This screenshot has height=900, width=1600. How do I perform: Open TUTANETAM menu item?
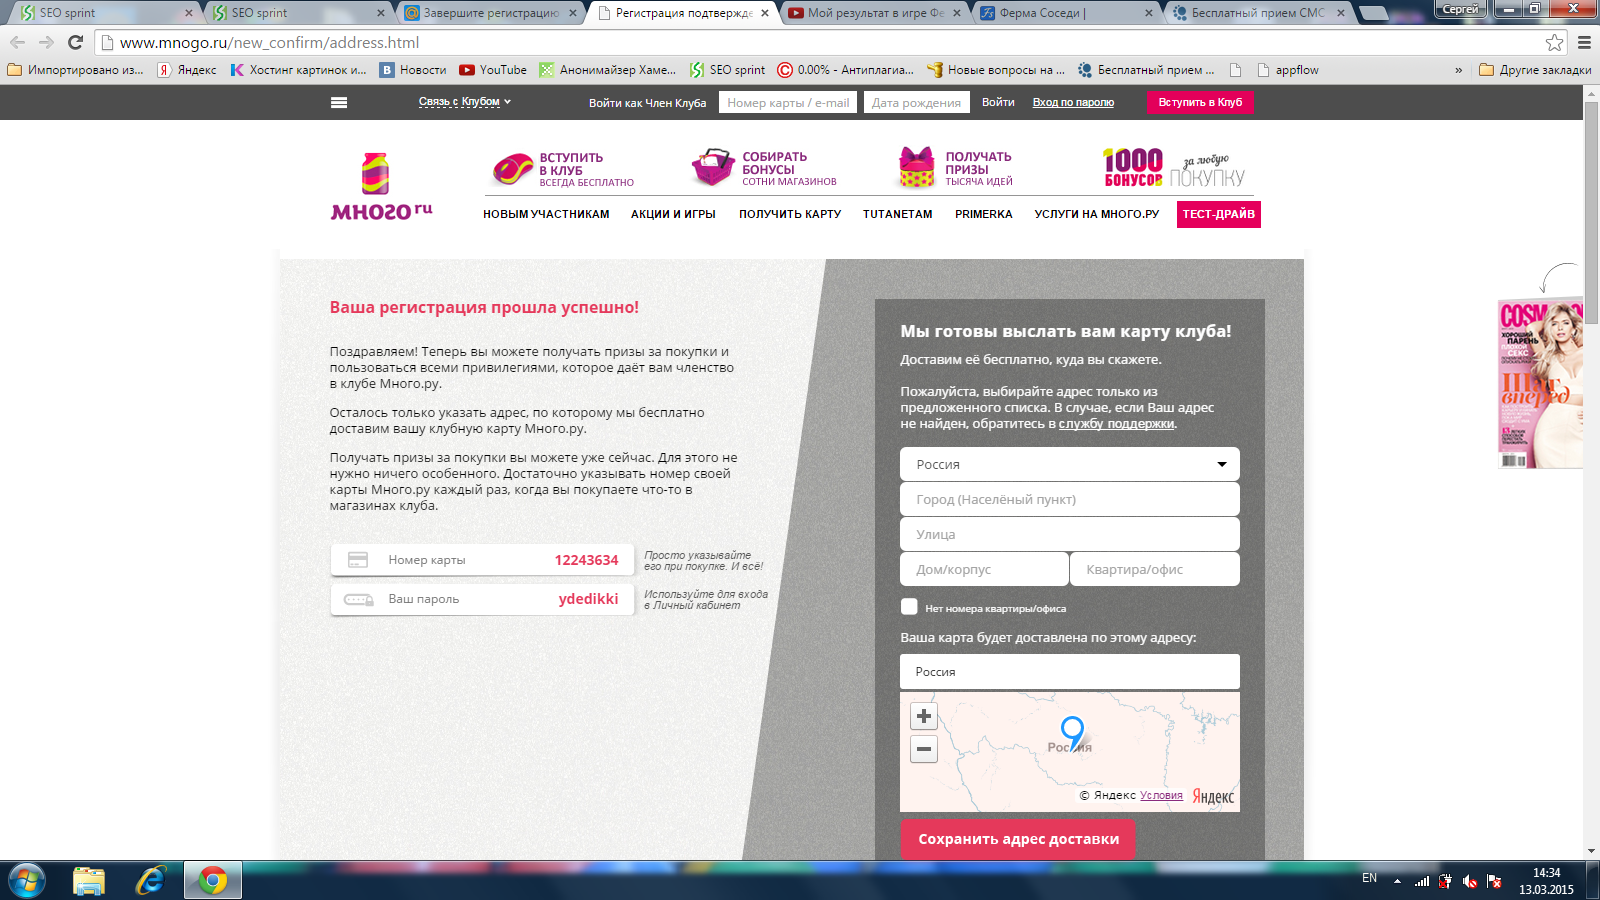tap(898, 214)
